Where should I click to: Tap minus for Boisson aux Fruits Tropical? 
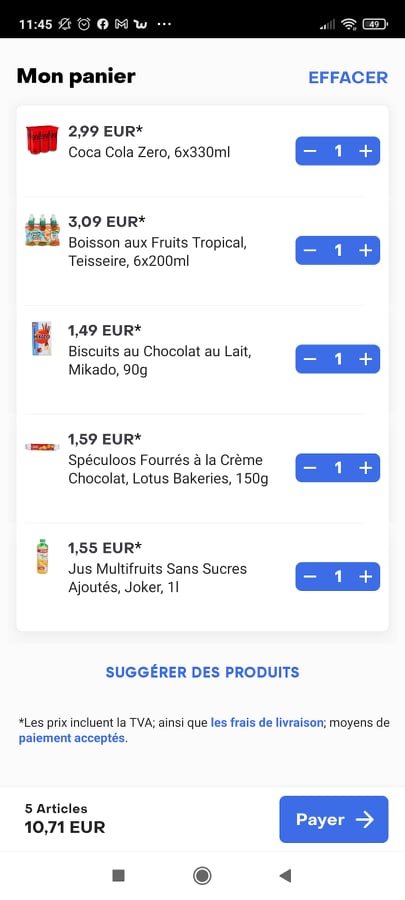(310, 250)
